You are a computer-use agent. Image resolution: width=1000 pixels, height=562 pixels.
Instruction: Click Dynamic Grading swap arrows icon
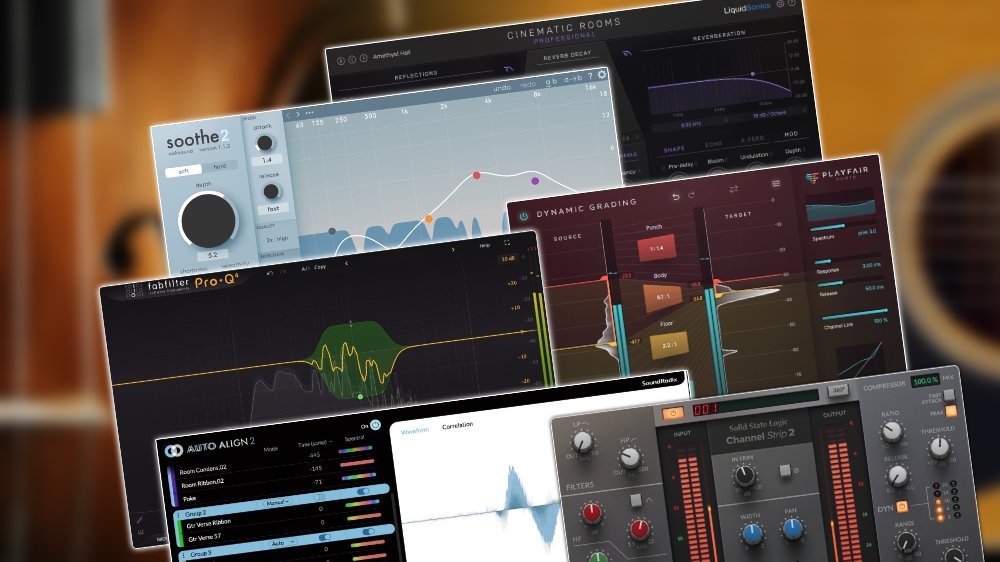733,189
